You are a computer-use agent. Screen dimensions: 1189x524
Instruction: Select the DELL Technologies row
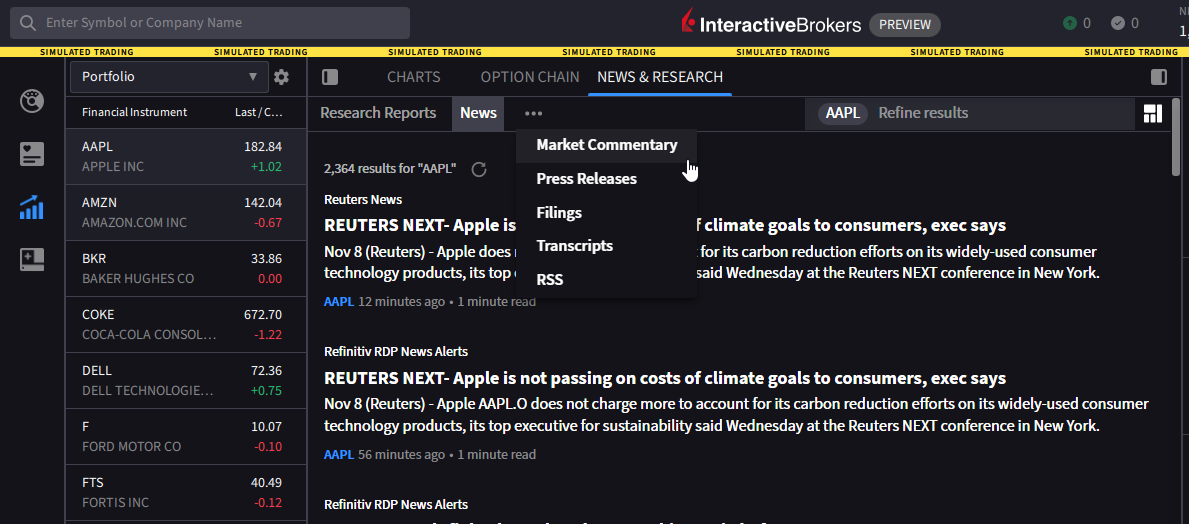coord(186,381)
